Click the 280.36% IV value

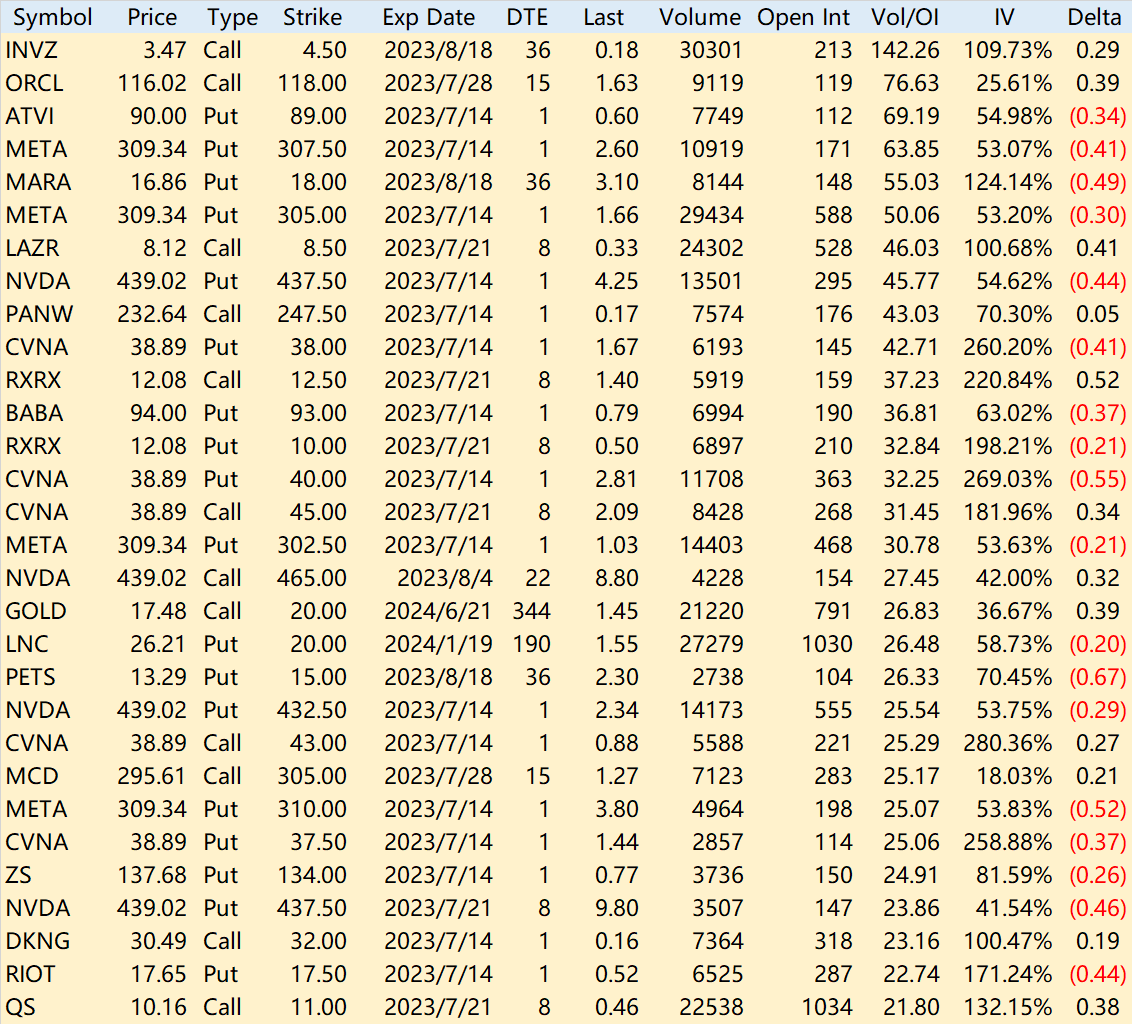pos(1008,743)
